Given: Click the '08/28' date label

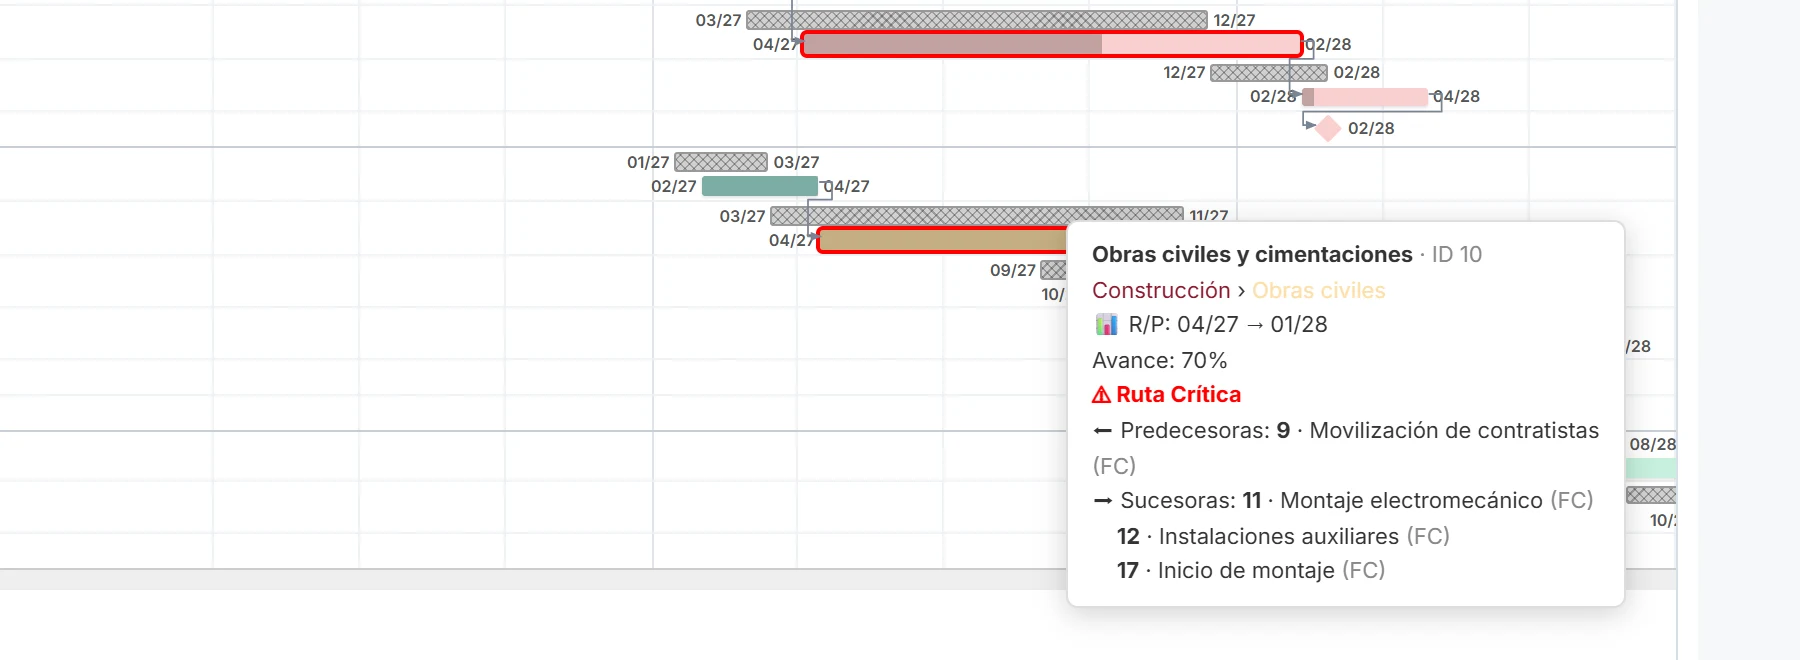Looking at the screenshot, I should pyautogui.click(x=1652, y=444).
